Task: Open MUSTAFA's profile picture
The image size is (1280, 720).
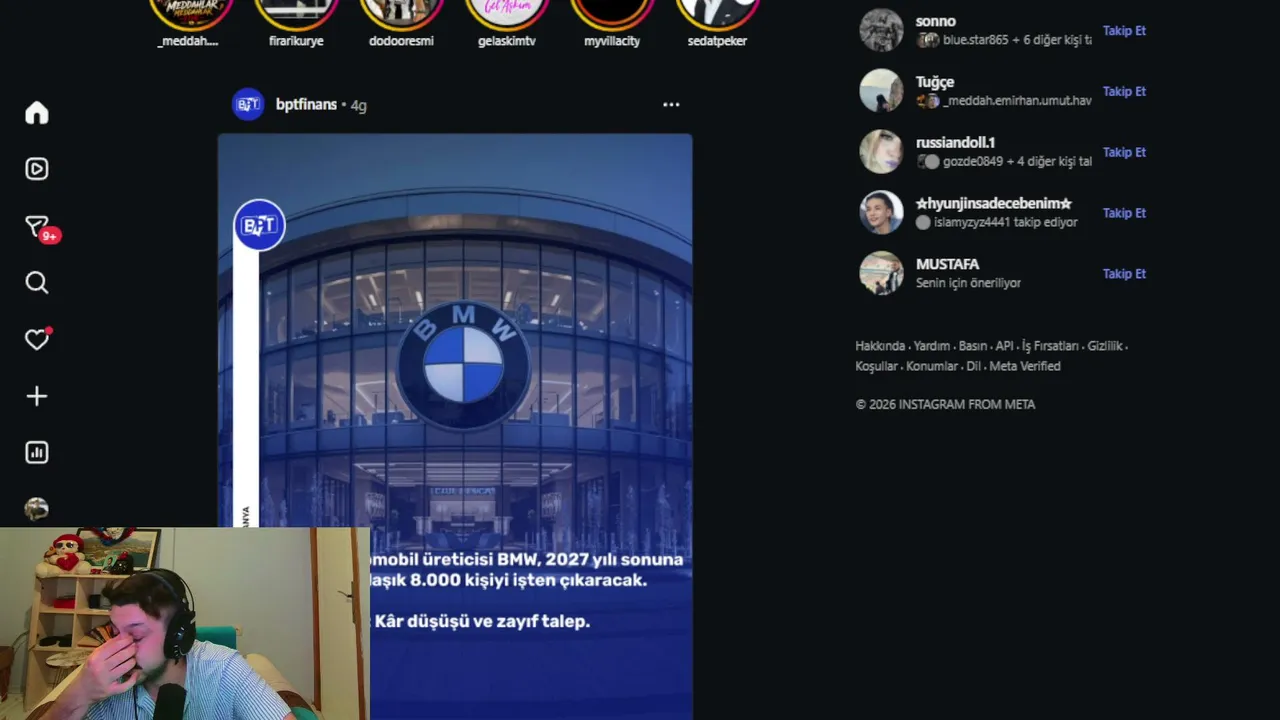Action: tap(881, 273)
